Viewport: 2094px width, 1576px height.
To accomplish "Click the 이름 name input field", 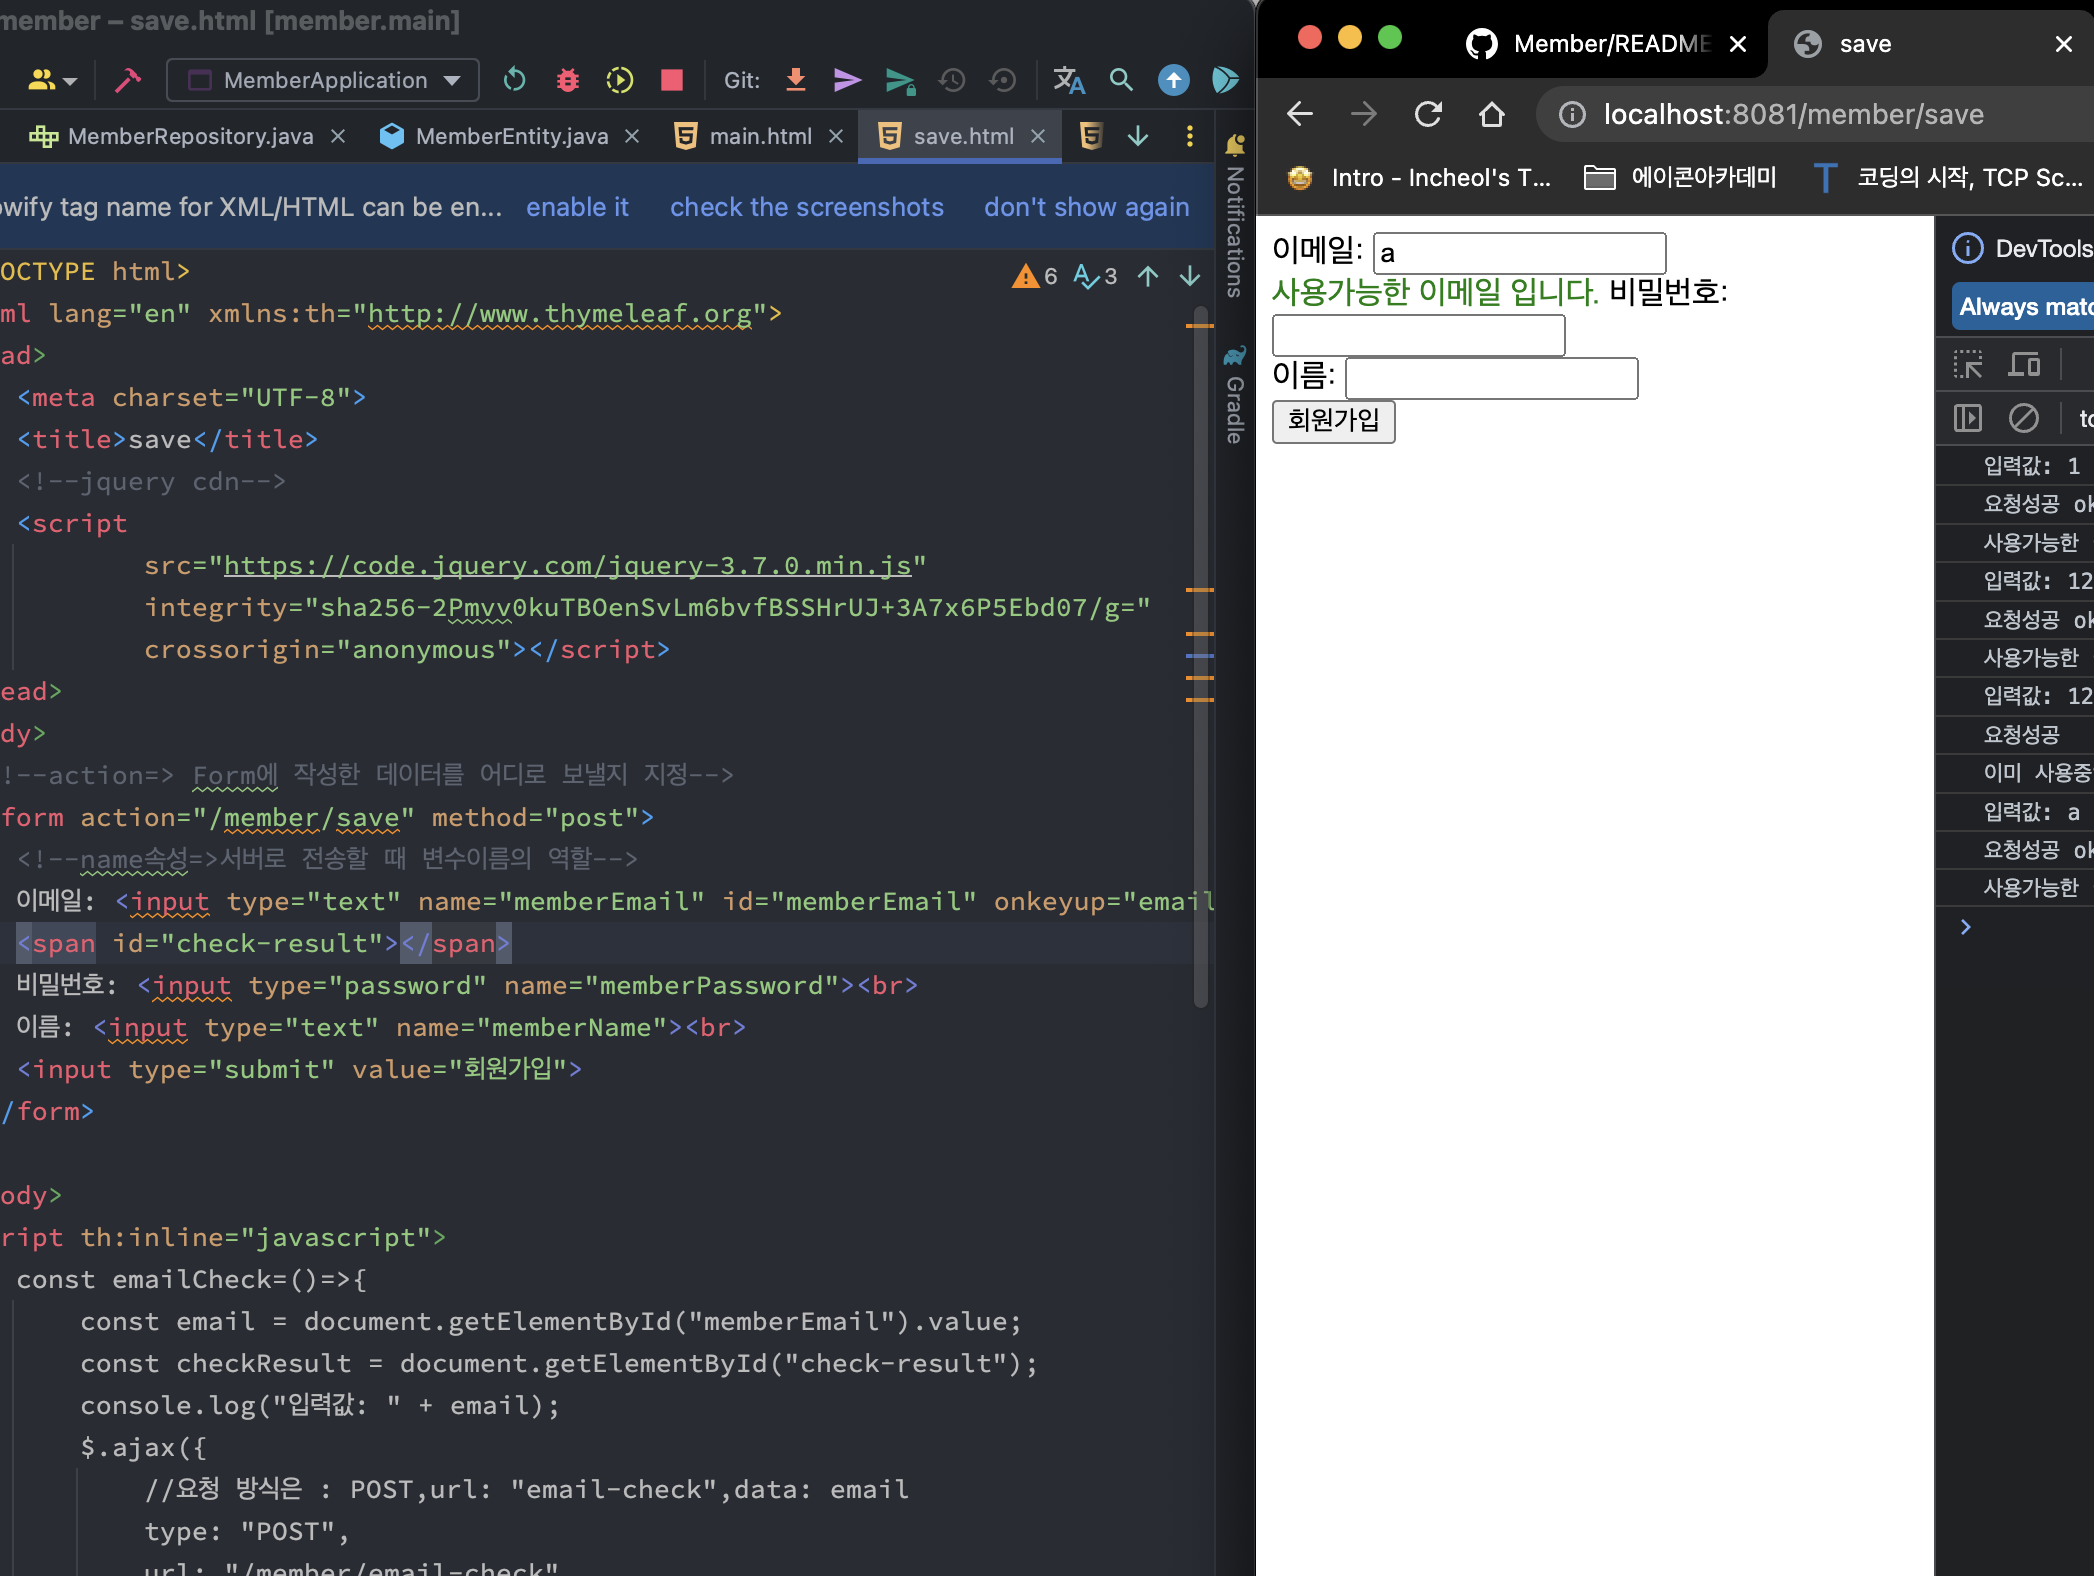I will pos(1491,378).
